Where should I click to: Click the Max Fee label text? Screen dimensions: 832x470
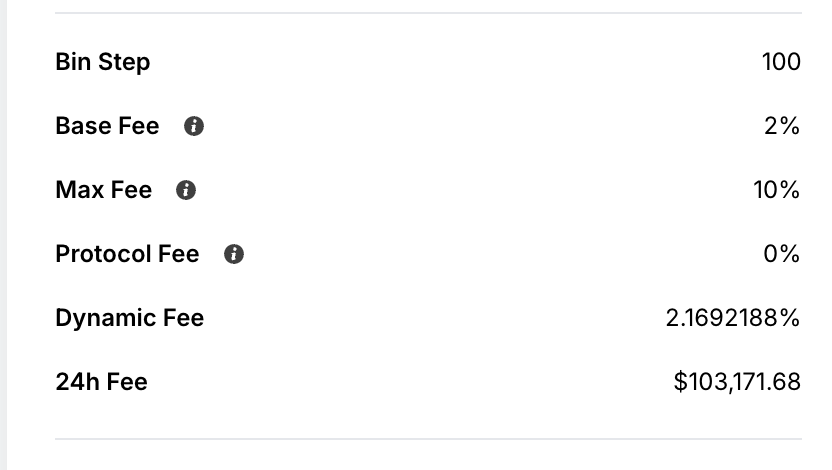pyautogui.click(x=104, y=190)
